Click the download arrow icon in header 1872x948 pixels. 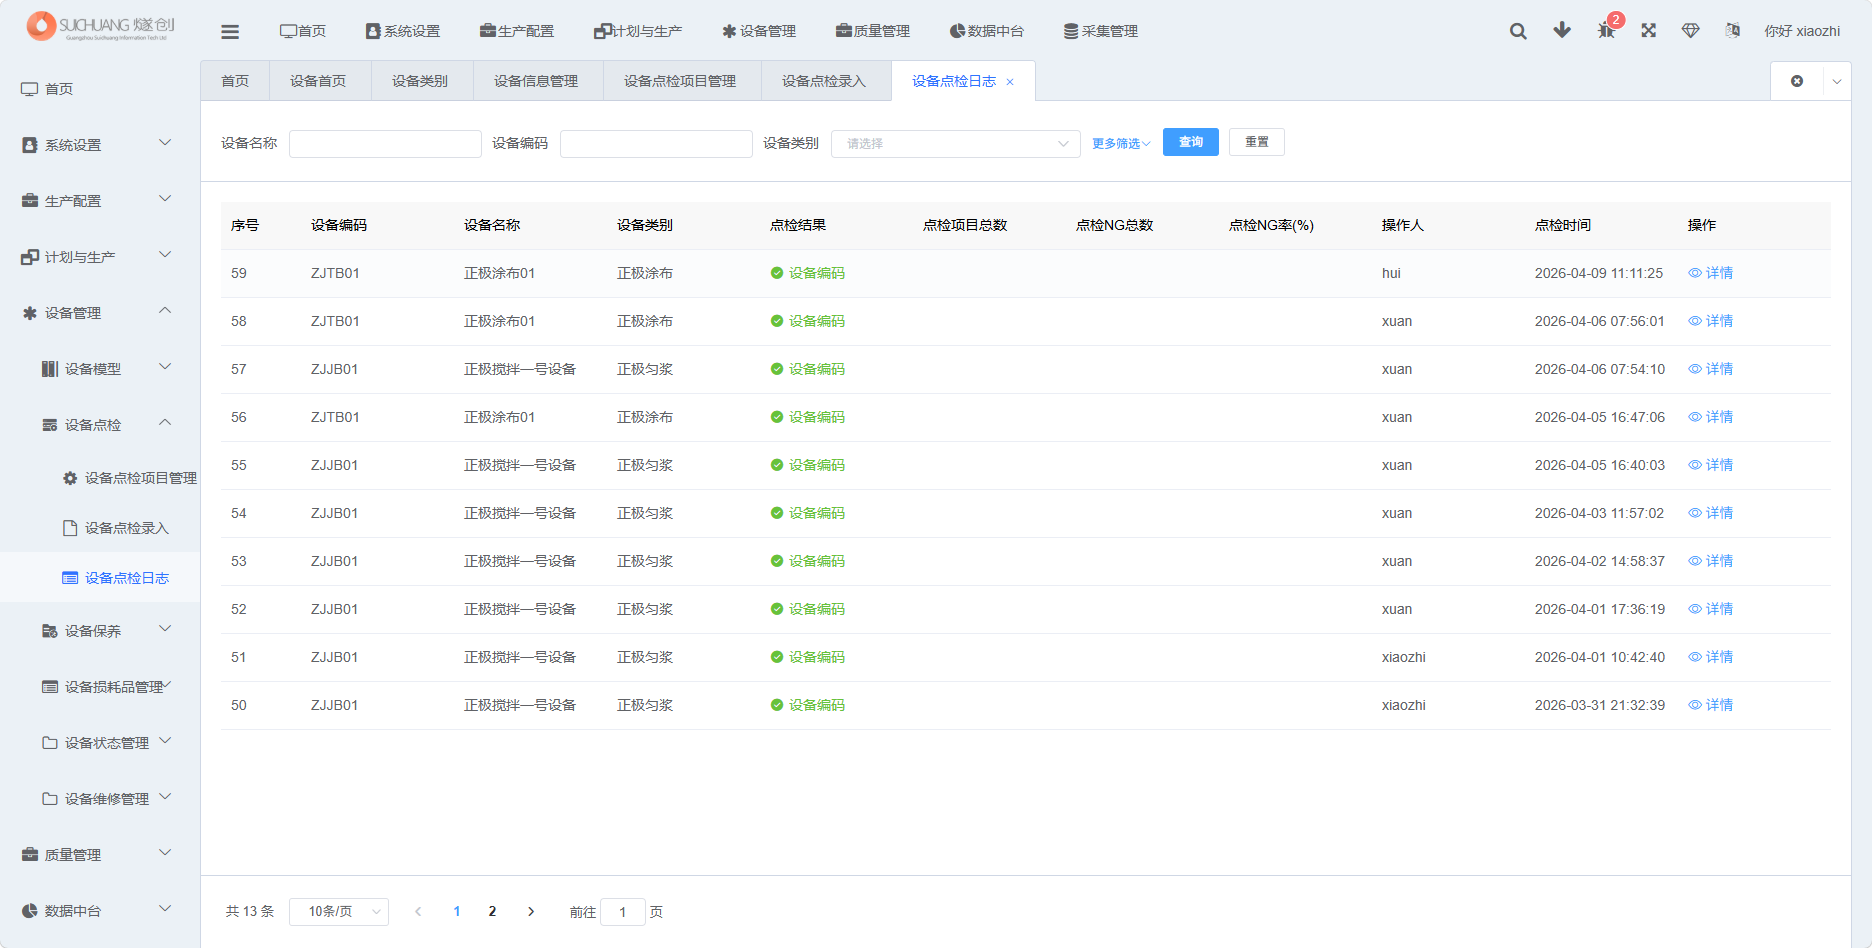1562,30
